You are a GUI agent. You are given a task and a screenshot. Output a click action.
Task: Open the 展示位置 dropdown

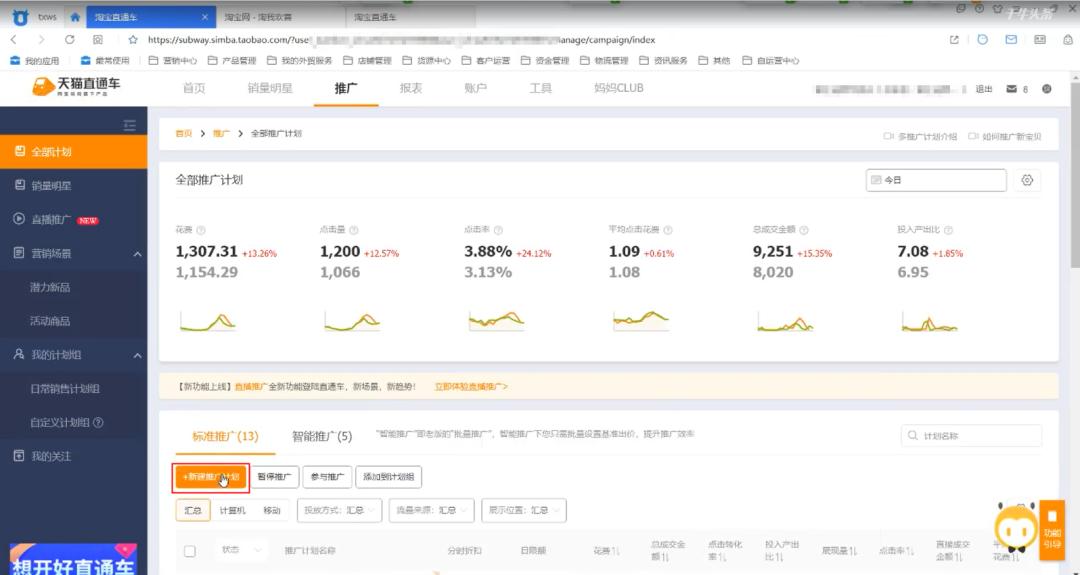(523, 510)
